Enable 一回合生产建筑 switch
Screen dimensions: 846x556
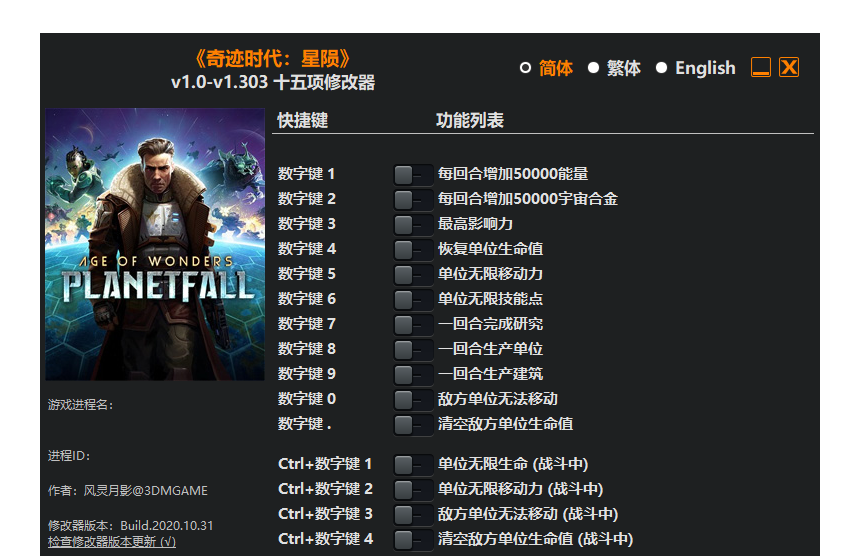413,374
